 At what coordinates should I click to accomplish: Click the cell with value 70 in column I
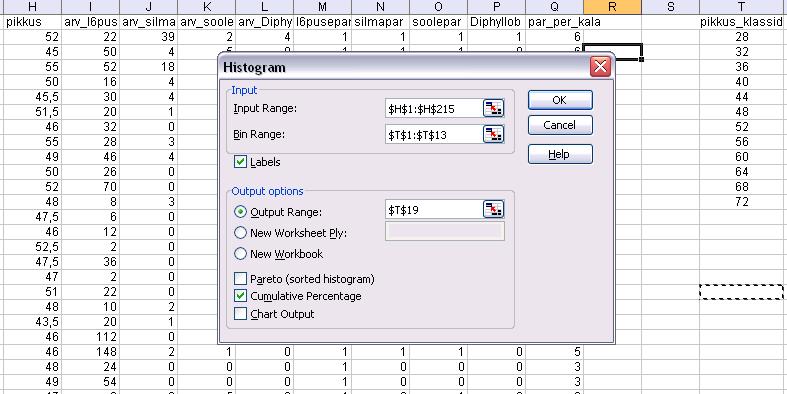(90, 187)
